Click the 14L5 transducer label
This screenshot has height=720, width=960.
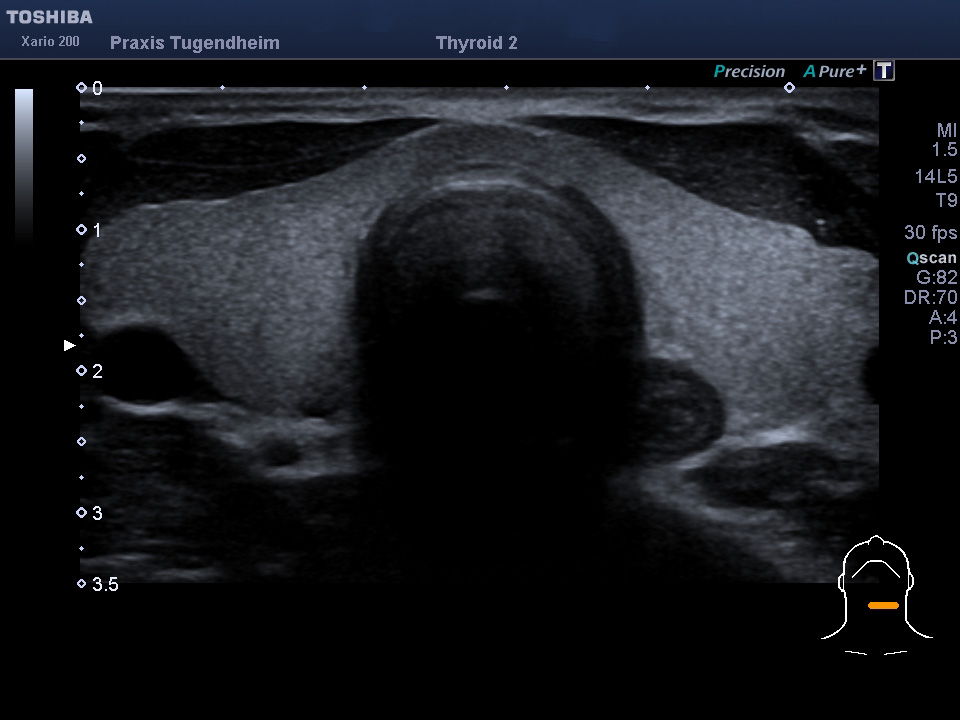coord(936,177)
